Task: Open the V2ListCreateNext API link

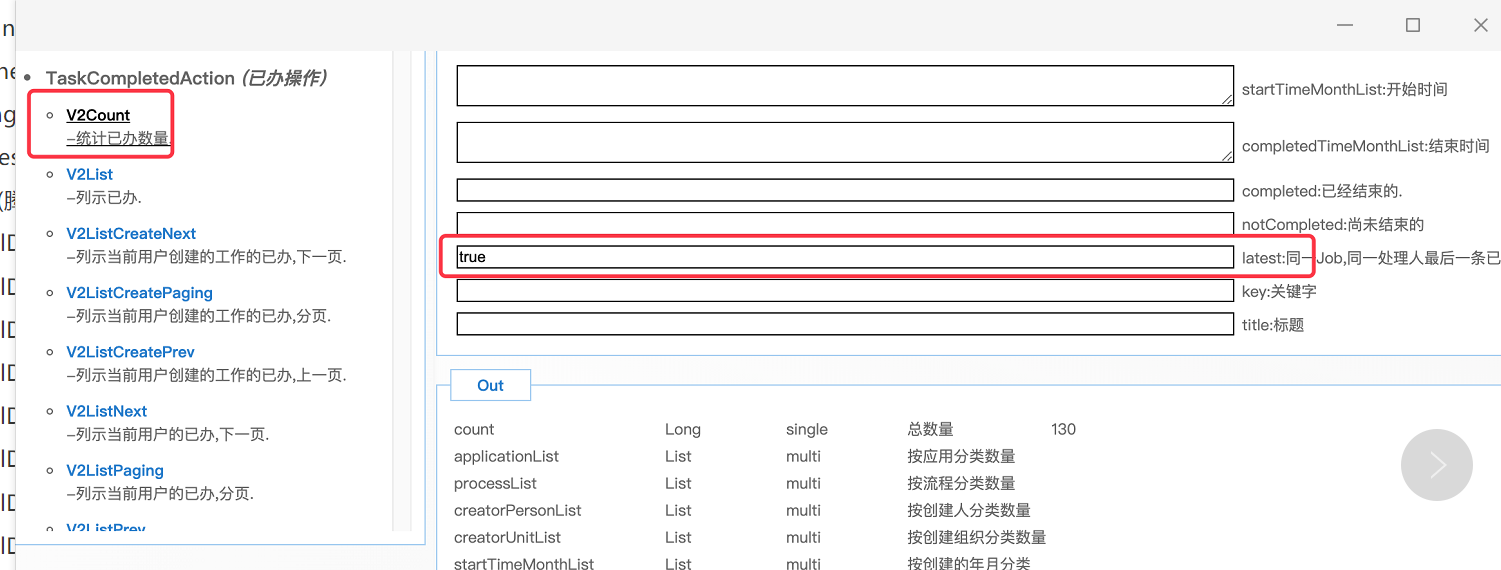Action: (x=131, y=233)
